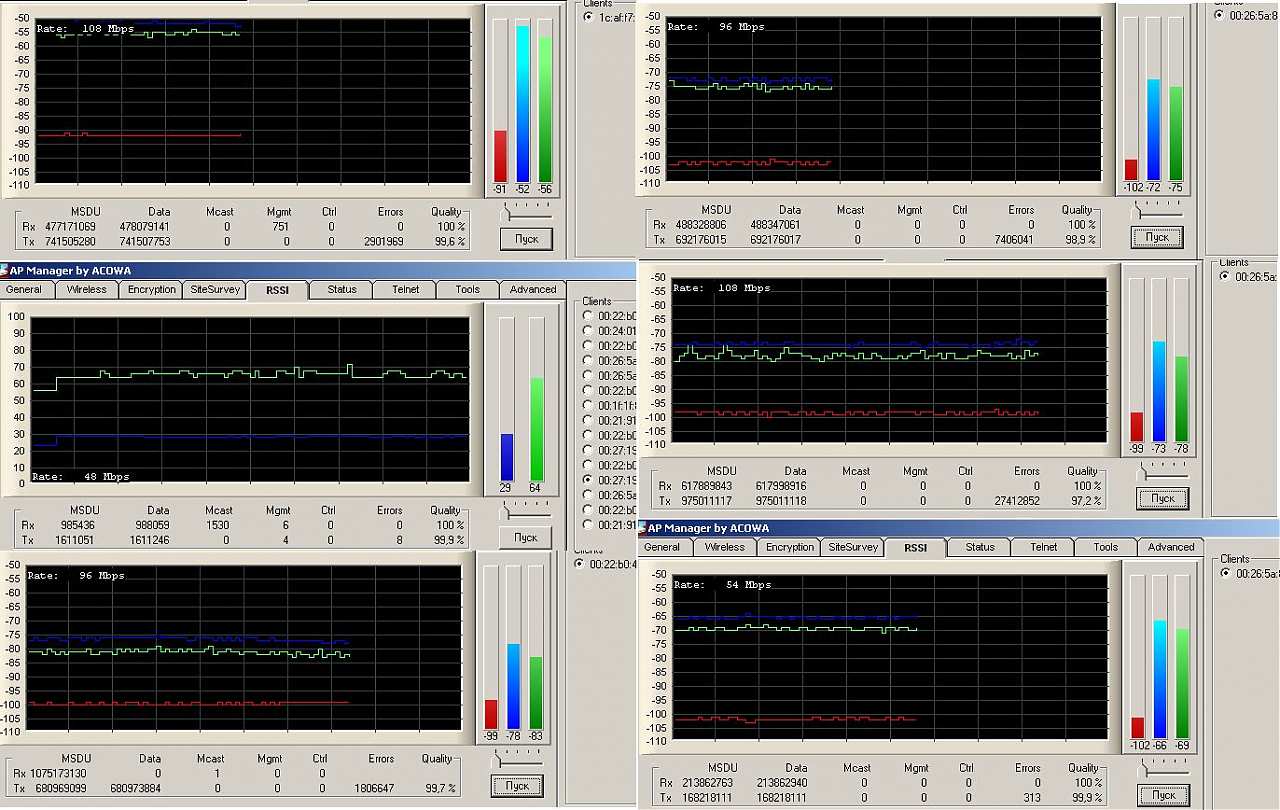Select the unselected 00:27:19 client radio

tap(589, 451)
